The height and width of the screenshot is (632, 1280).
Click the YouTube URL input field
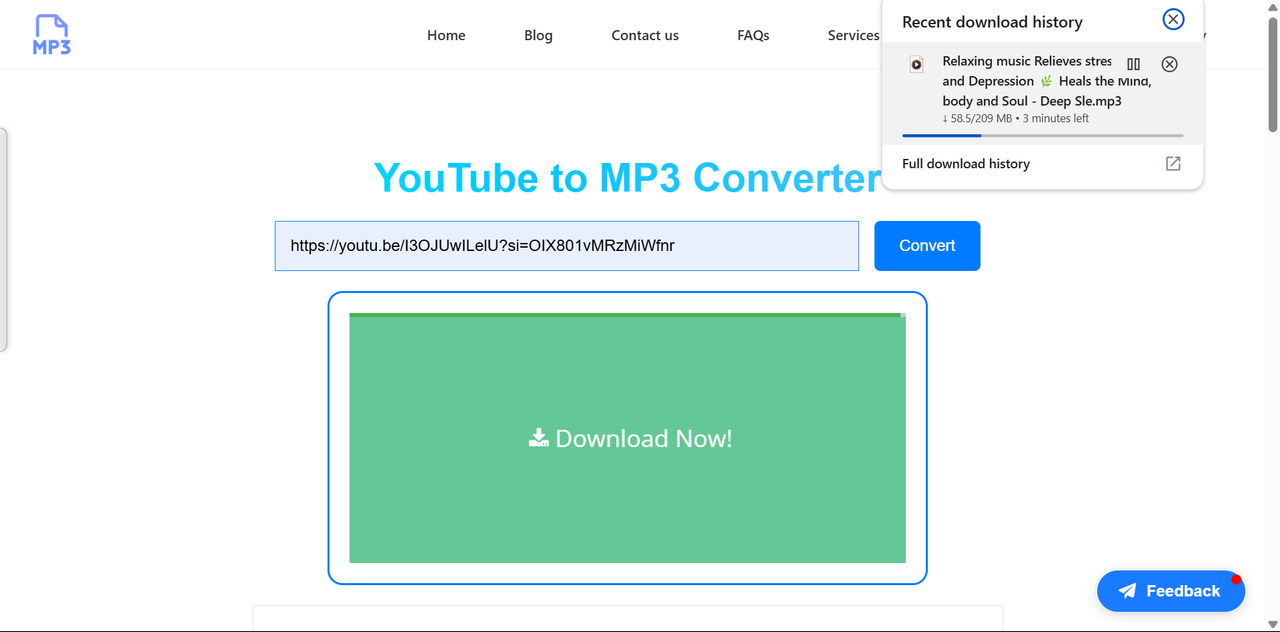click(567, 246)
